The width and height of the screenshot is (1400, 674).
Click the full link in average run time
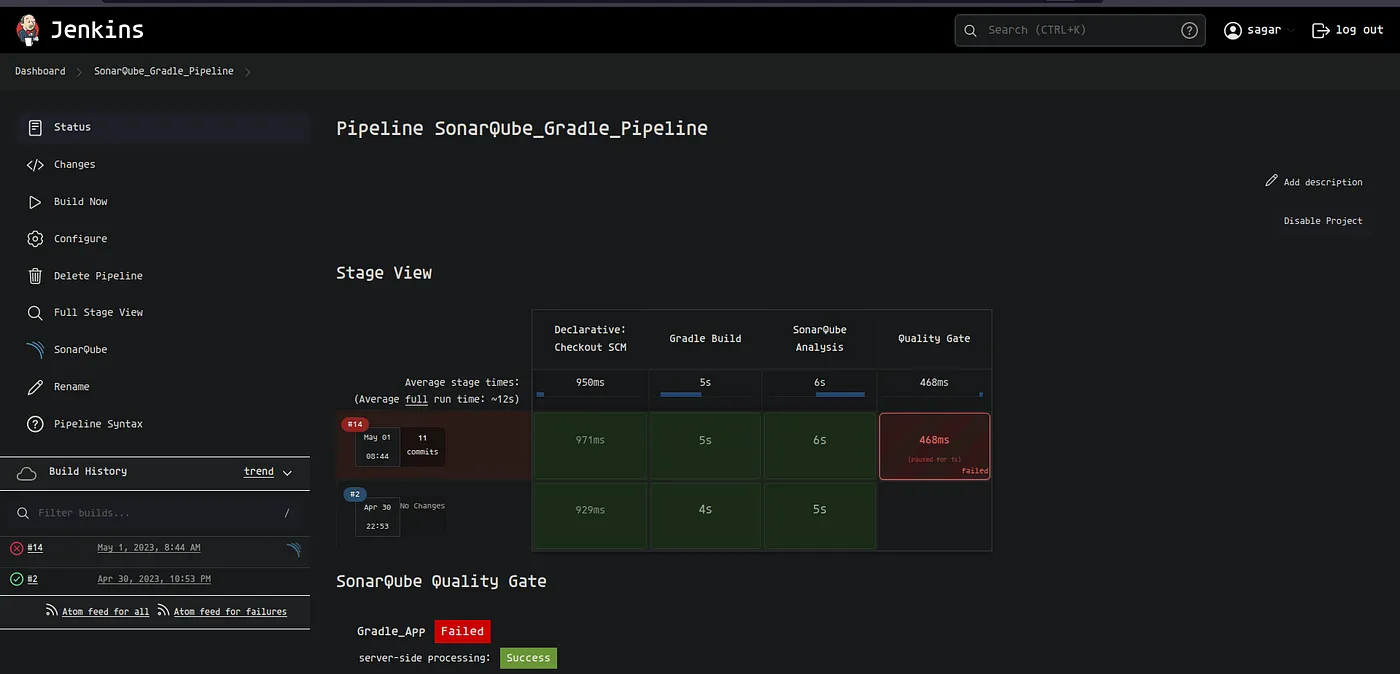pyautogui.click(x=416, y=399)
